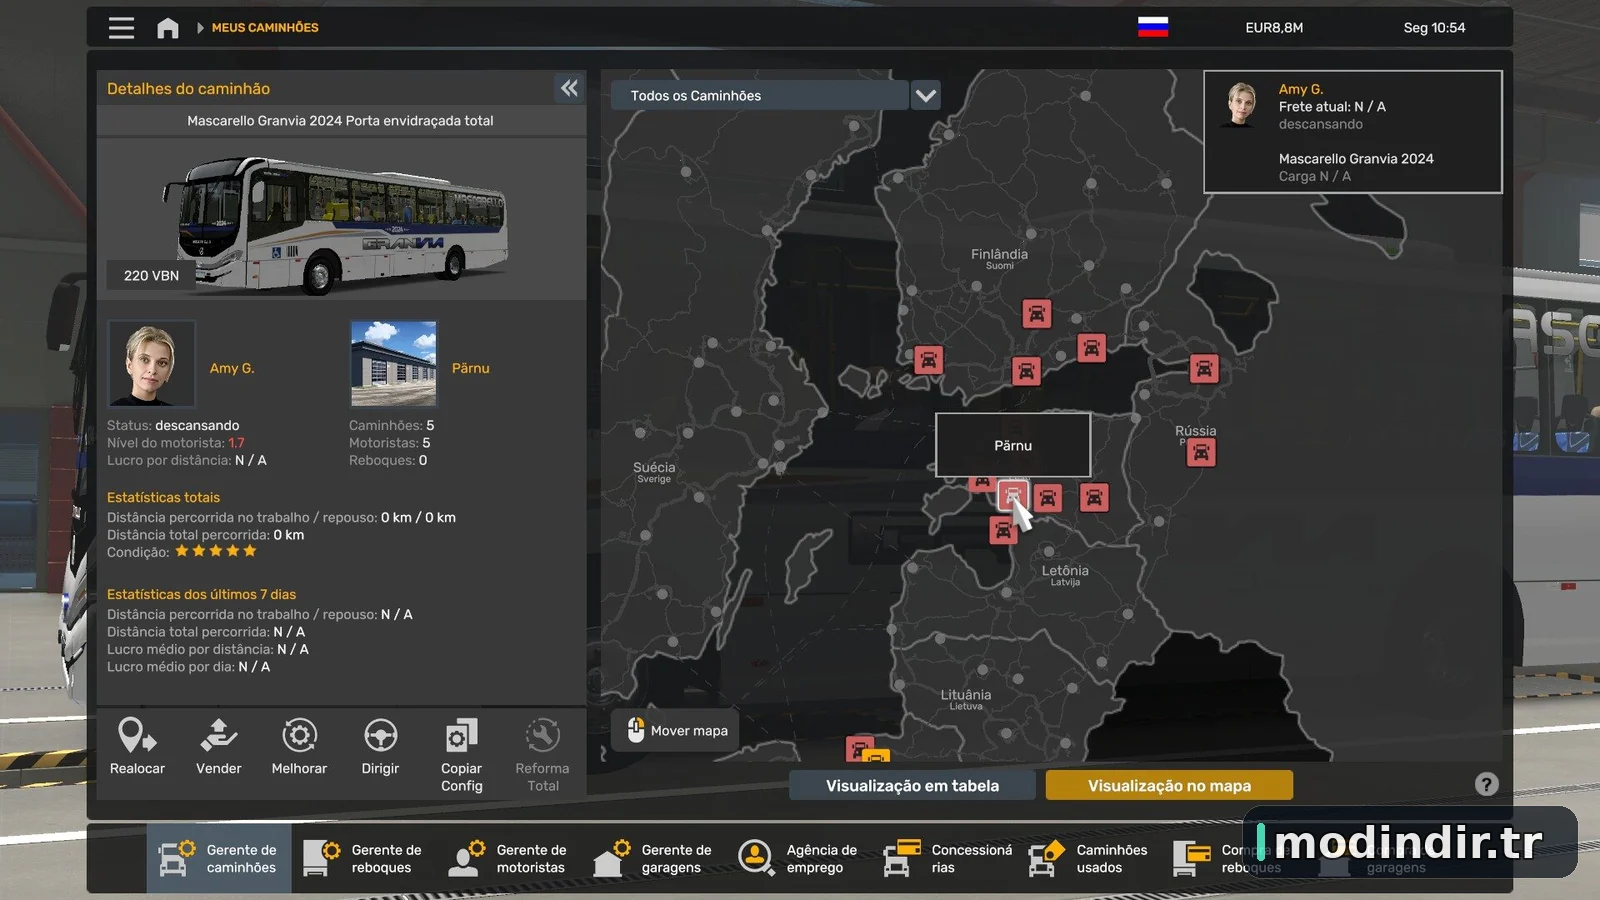Click the Letônia map label
The image size is (1600, 900).
[x=1065, y=574]
